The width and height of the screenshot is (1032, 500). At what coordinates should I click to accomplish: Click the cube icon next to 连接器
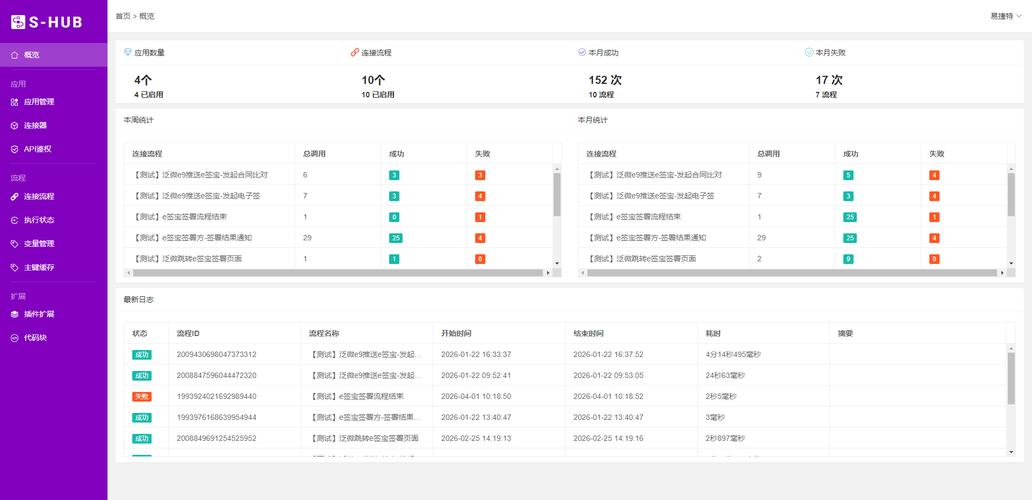click(x=14, y=126)
